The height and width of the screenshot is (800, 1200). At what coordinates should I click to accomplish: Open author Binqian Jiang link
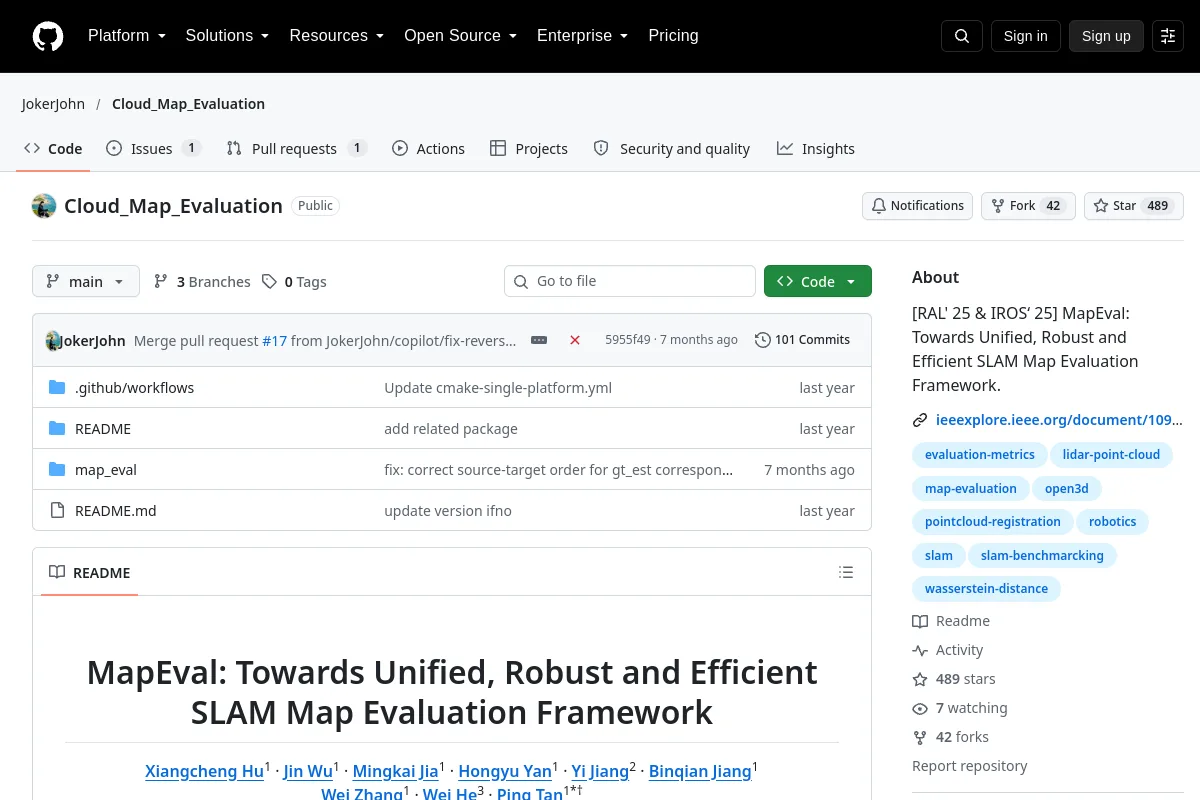click(x=700, y=771)
